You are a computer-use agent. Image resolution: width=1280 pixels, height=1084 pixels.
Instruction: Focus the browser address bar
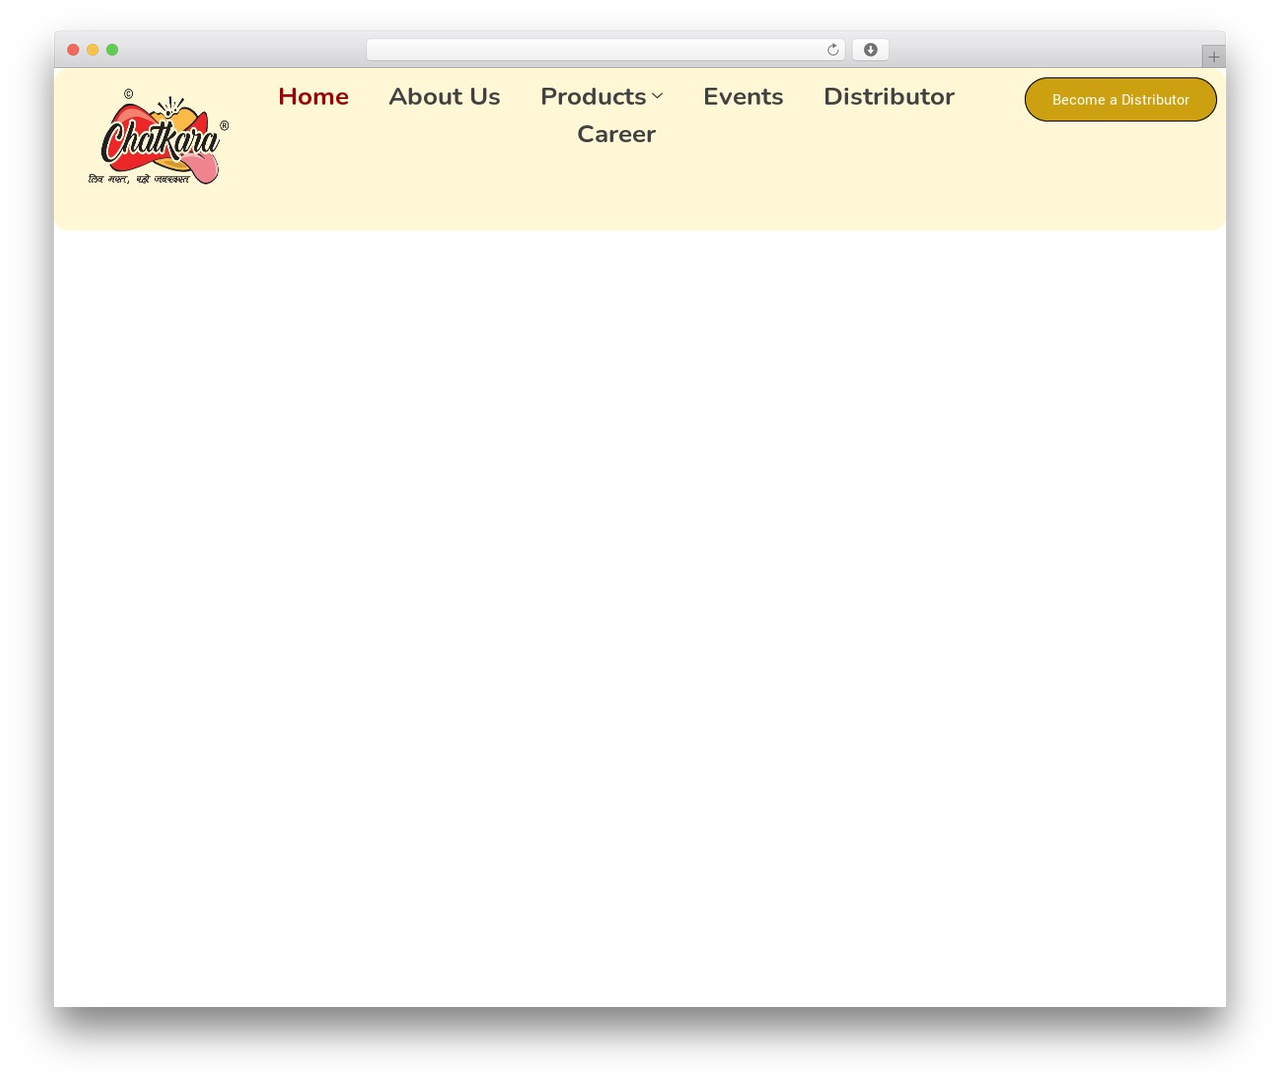(x=605, y=50)
